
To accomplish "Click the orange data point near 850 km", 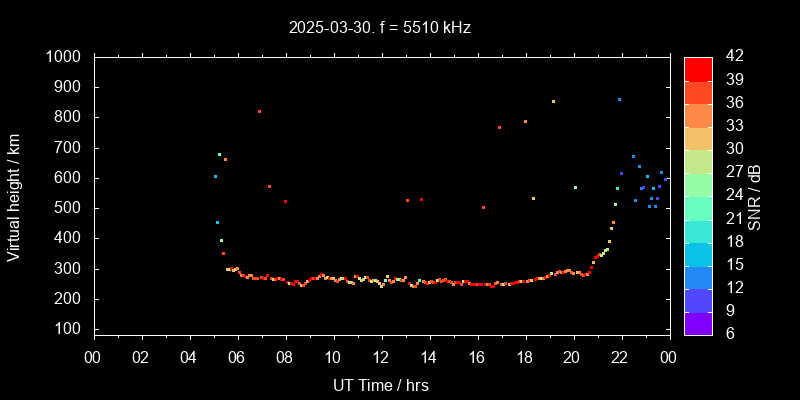I will pos(553,101).
